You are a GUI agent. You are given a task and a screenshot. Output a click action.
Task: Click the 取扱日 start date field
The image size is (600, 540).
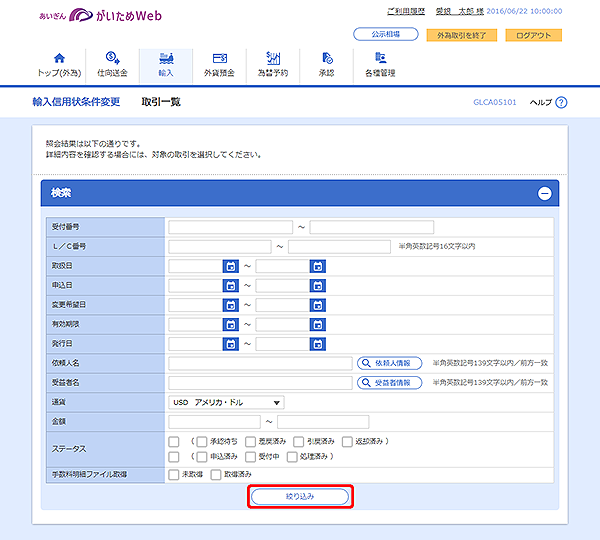click(196, 266)
